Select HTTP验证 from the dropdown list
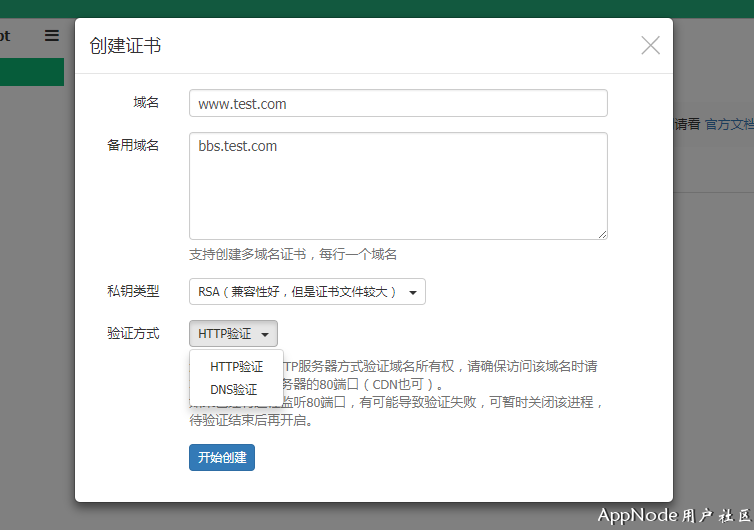 237,367
